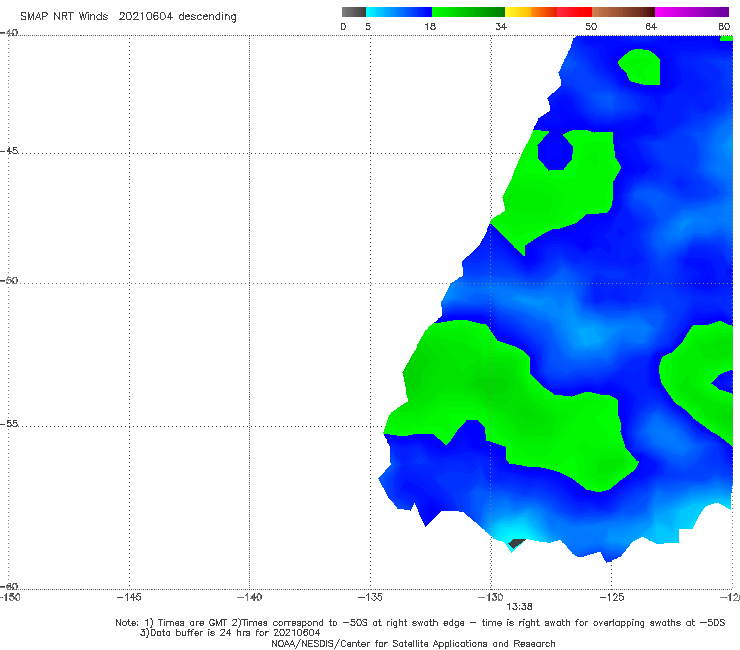Click the note line 'Times are GMT'
The image size is (740, 650).
tap(420, 623)
